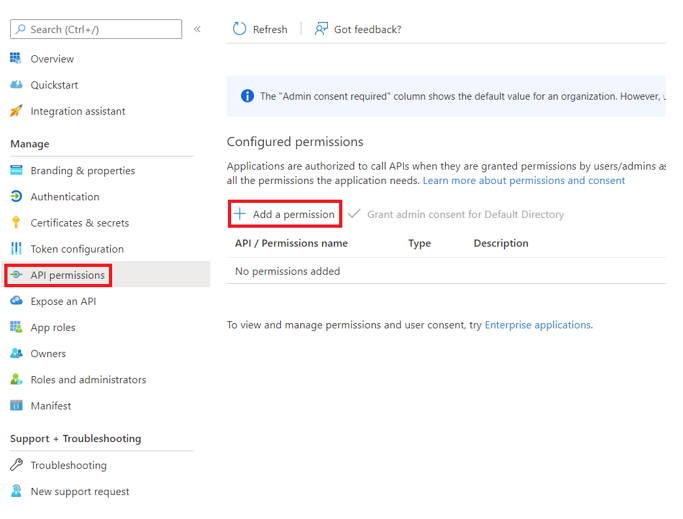Click the Authentication arrow icon
The width and height of the screenshot is (683, 519).
pos(16,197)
